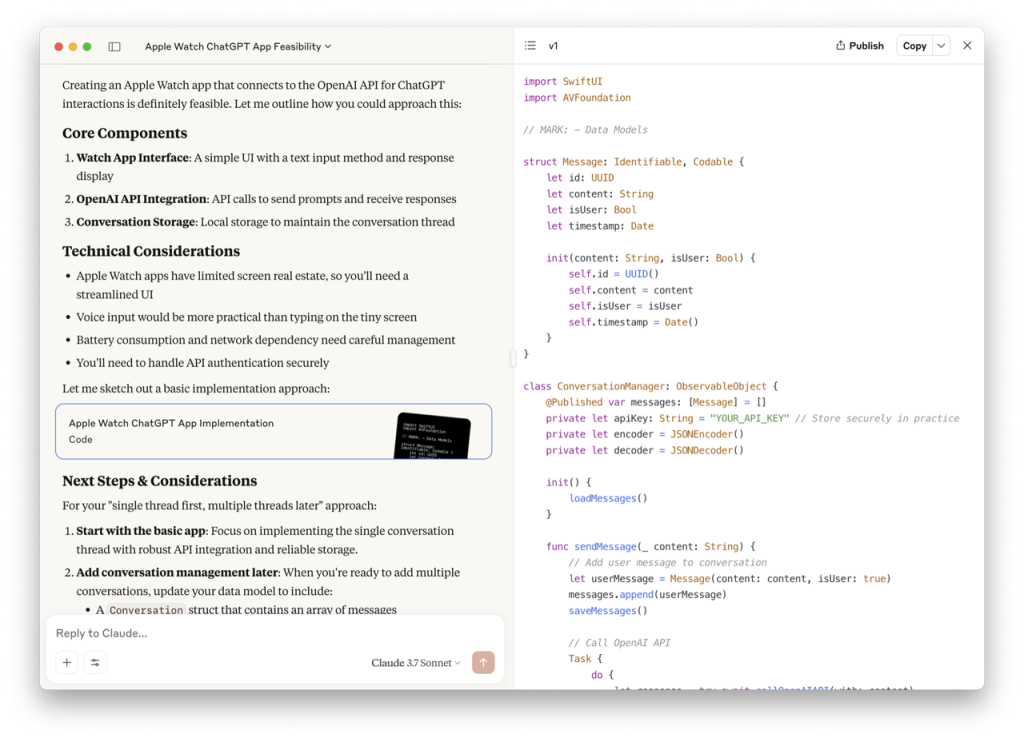
Task: Open the chat title dropdown menu
Action: [x=238, y=46]
